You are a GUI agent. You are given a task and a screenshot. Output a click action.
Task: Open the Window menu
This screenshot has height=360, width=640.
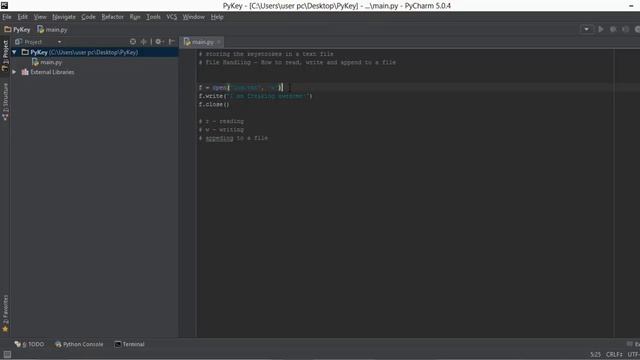[193, 17]
